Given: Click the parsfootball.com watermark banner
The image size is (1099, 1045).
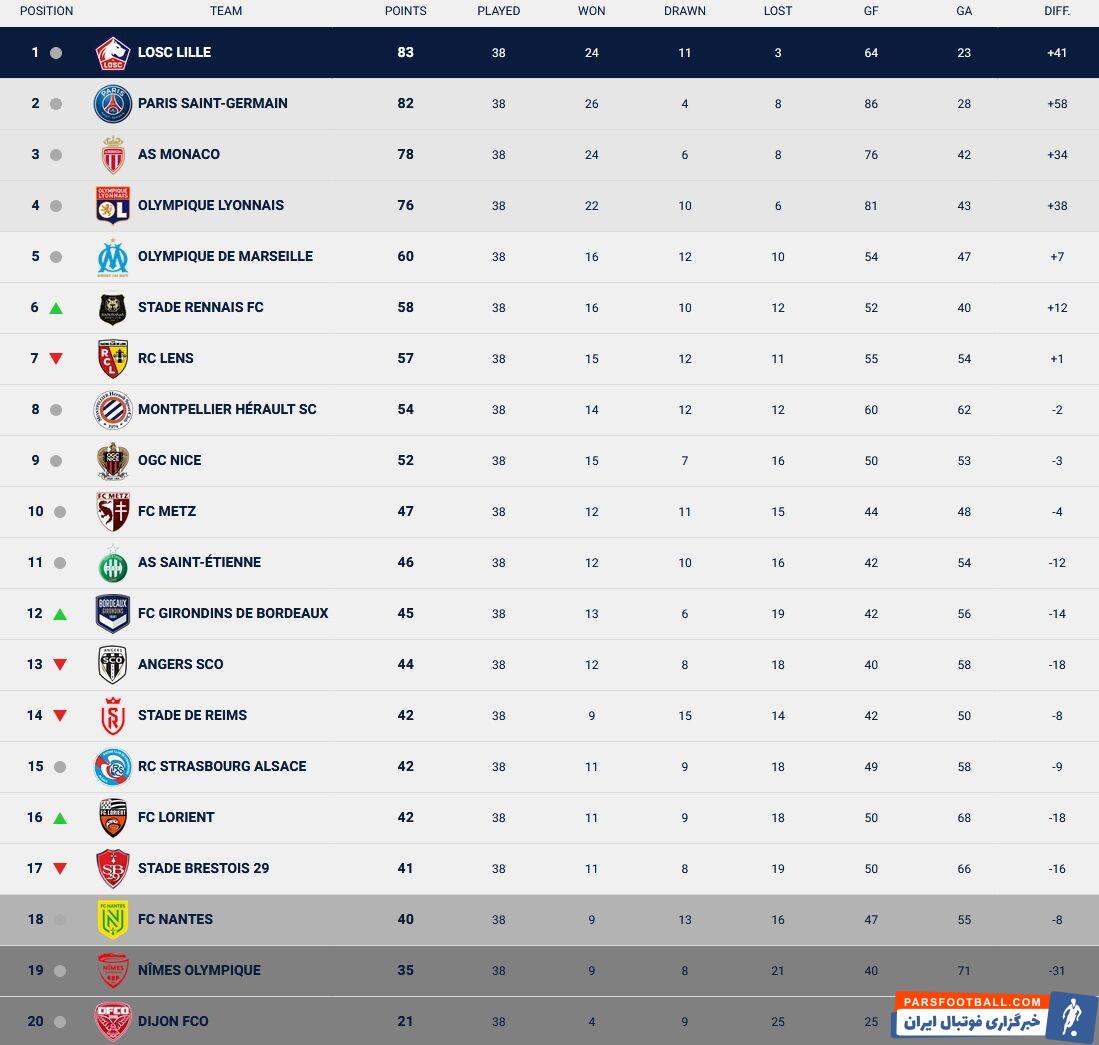Looking at the screenshot, I should (995, 1015).
